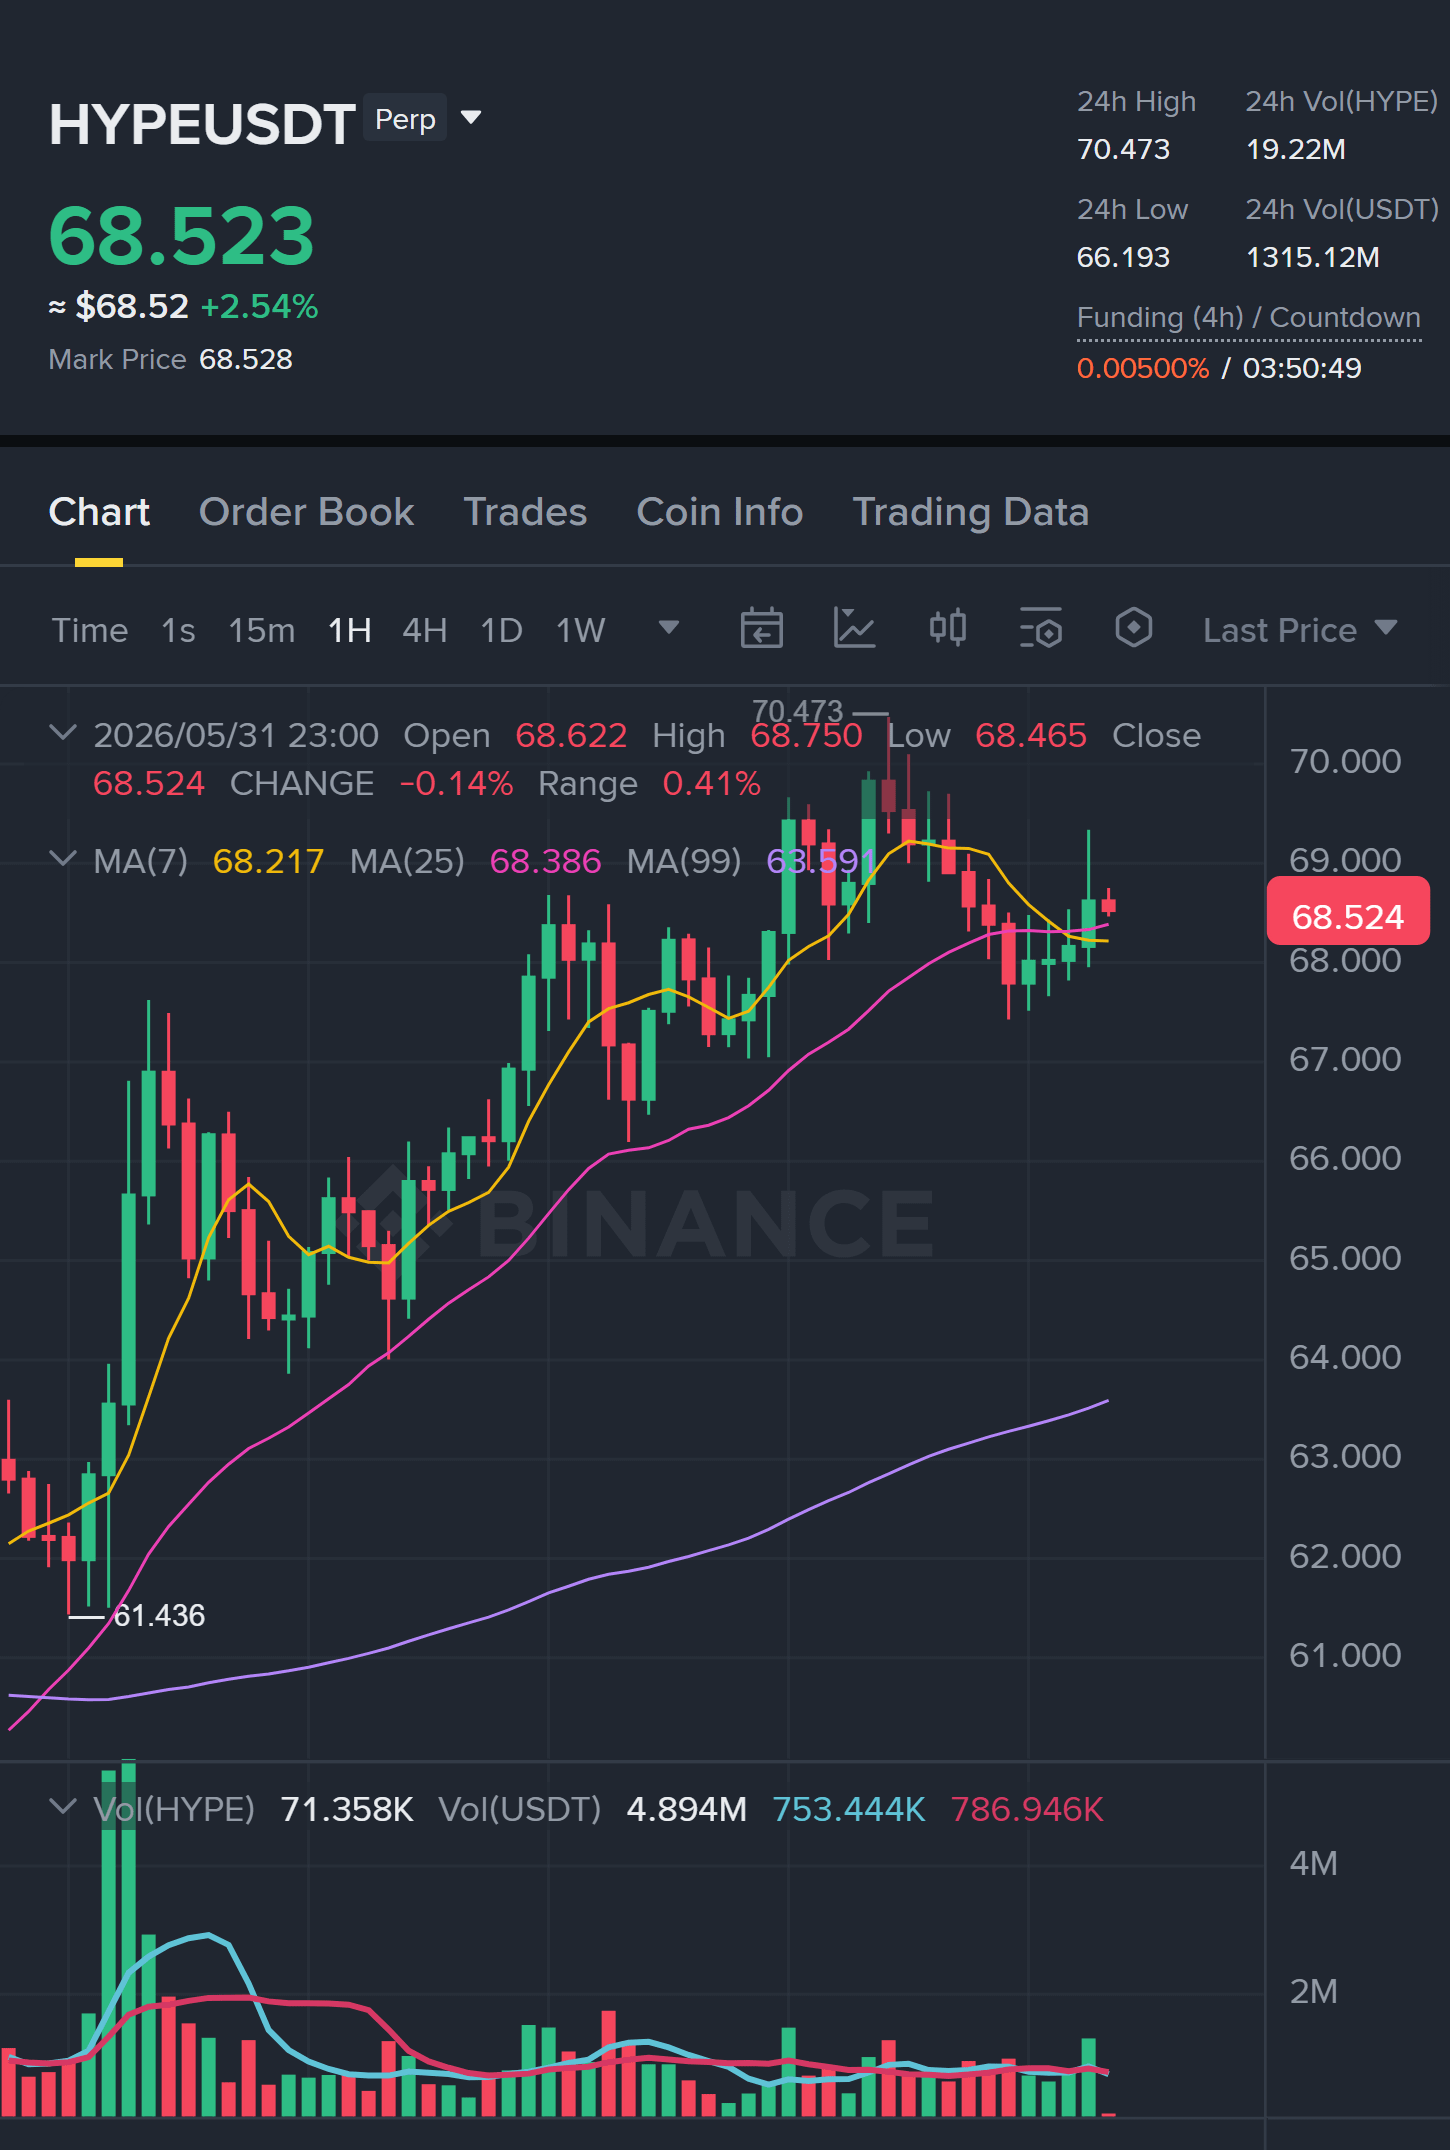Tap the Vol(USDT) 4.894M value
The width and height of the screenshot is (1450, 2150).
(x=686, y=1809)
